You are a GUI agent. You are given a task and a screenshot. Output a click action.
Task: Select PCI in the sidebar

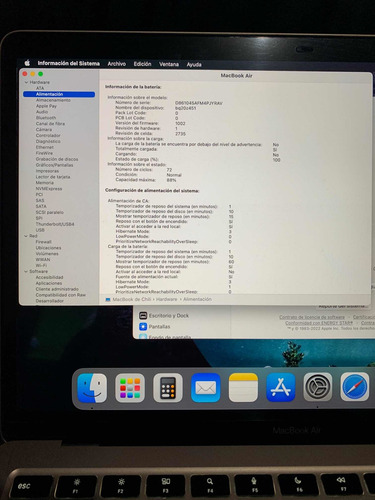[x=39, y=195]
